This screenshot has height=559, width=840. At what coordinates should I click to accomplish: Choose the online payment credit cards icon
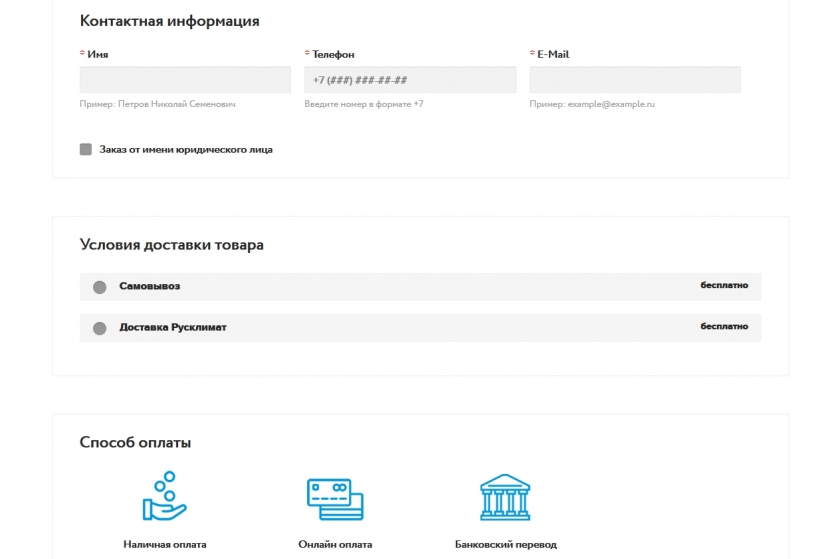[335, 499]
